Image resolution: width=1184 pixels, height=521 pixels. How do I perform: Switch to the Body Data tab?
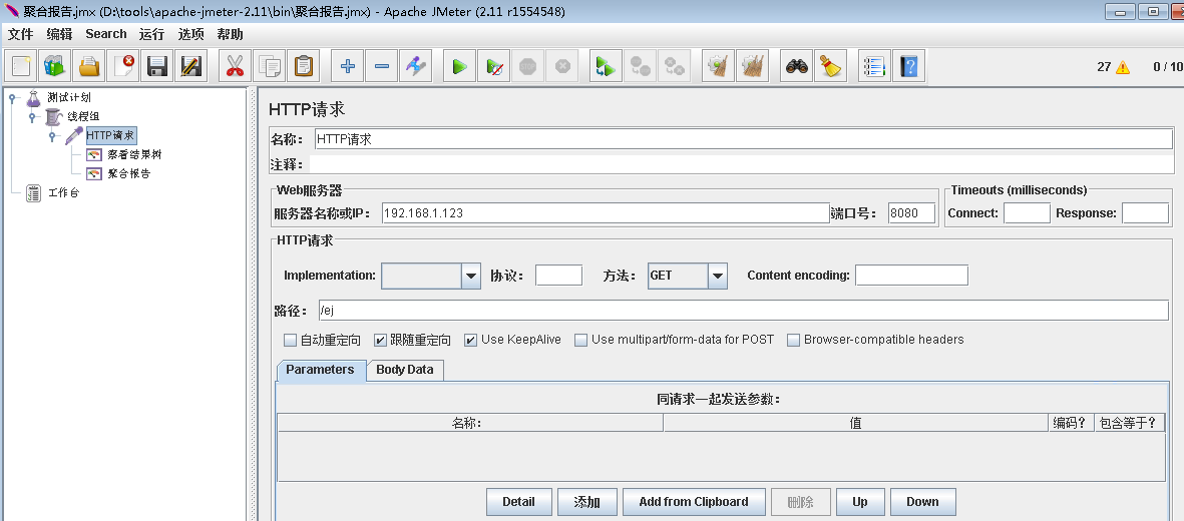click(405, 371)
